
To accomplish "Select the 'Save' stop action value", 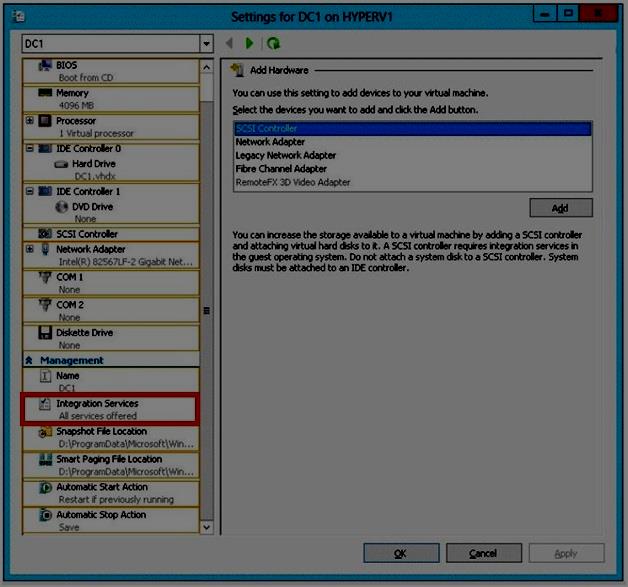I will 69,527.
